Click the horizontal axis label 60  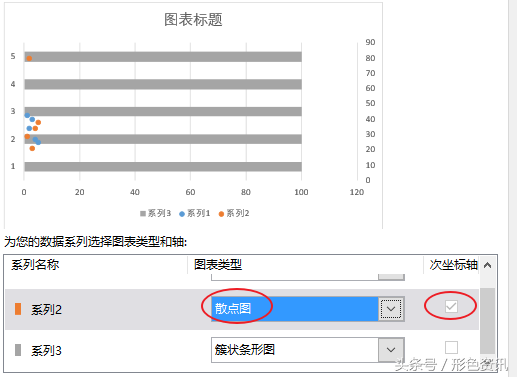pos(190,192)
